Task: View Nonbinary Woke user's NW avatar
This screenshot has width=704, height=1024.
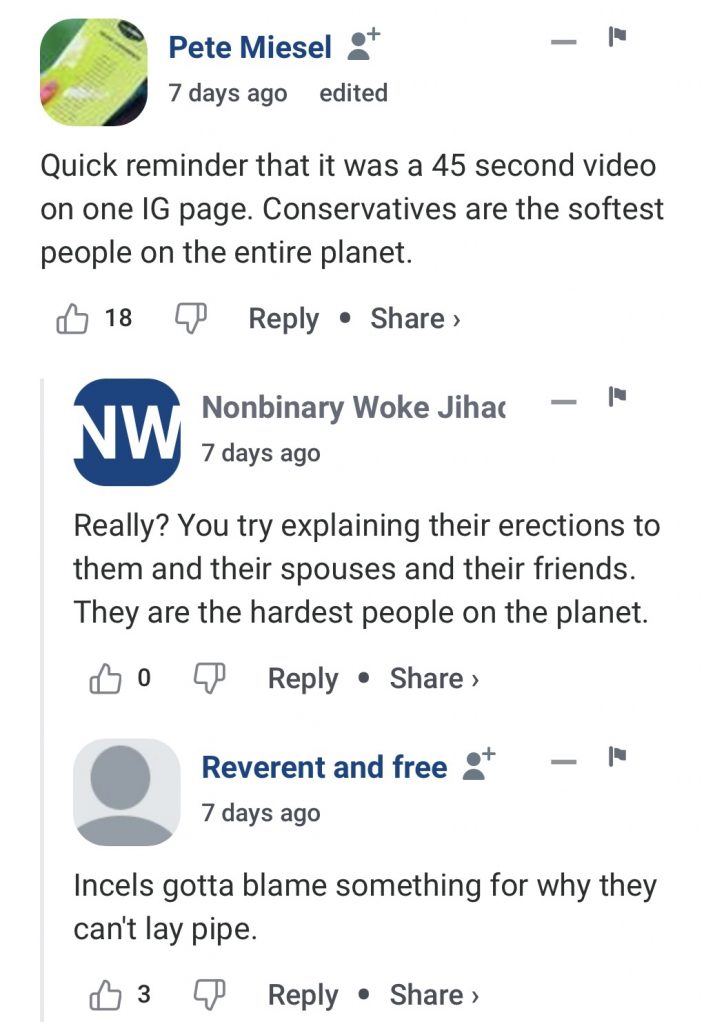Action: (x=126, y=432)
